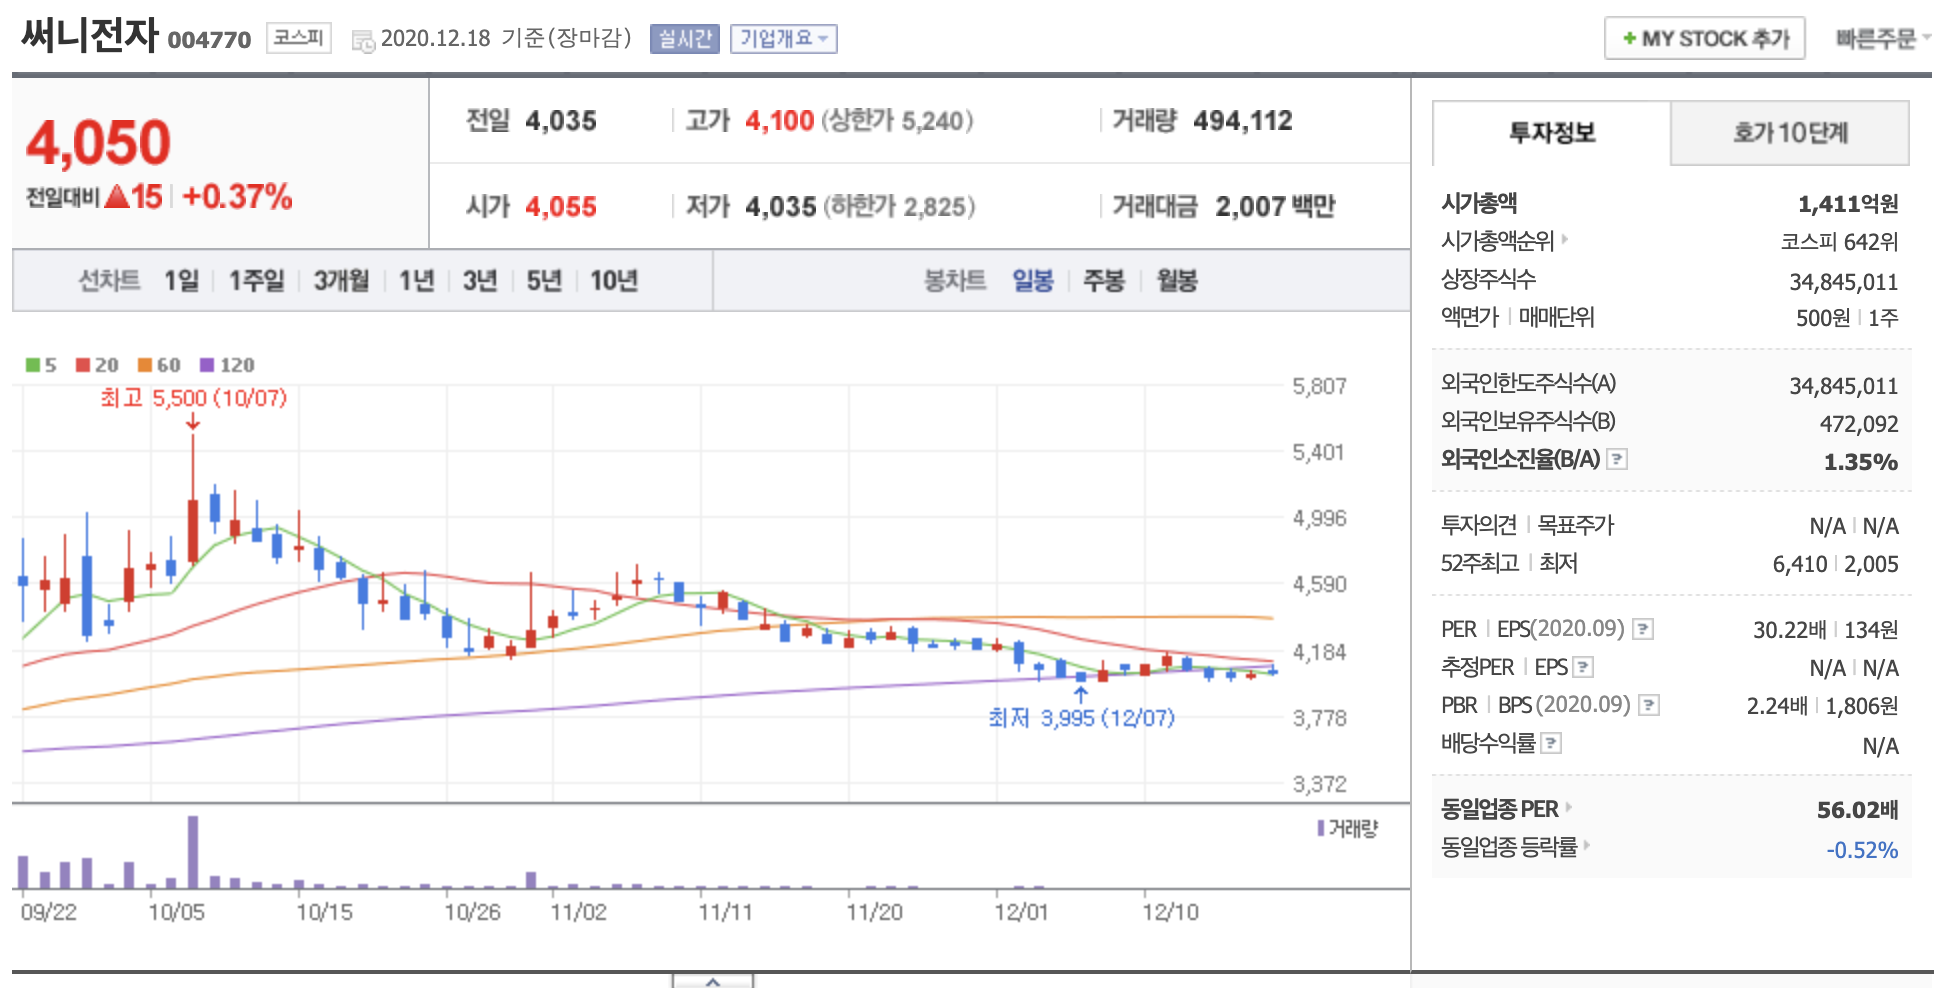Open the 빠른주문 dropdown
Image resolution: width=1942 pixels, height=988 pixels.
[x=1883, y=39]
